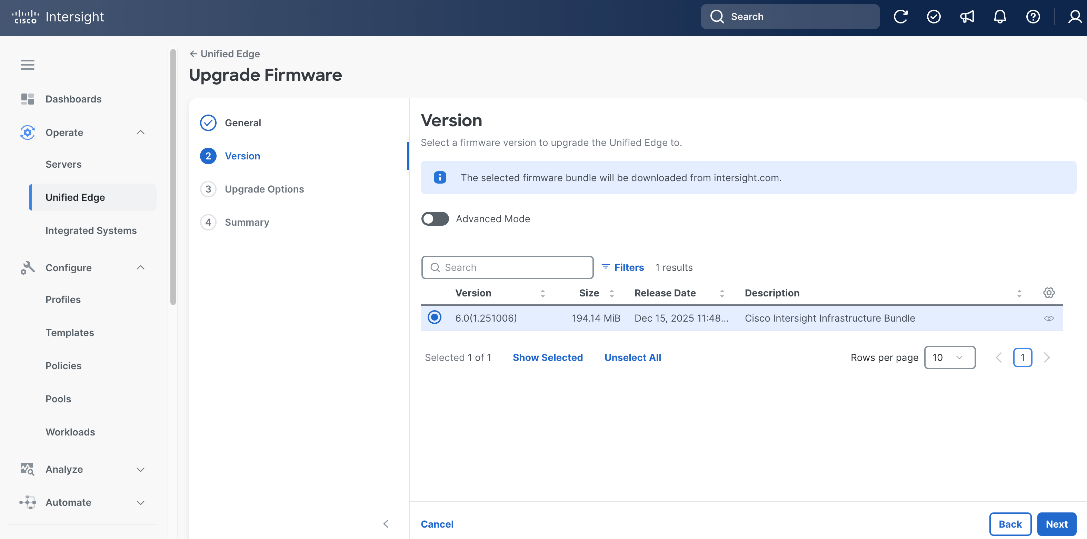
Task: Click the global Search field in header
Action: (790, 17)
